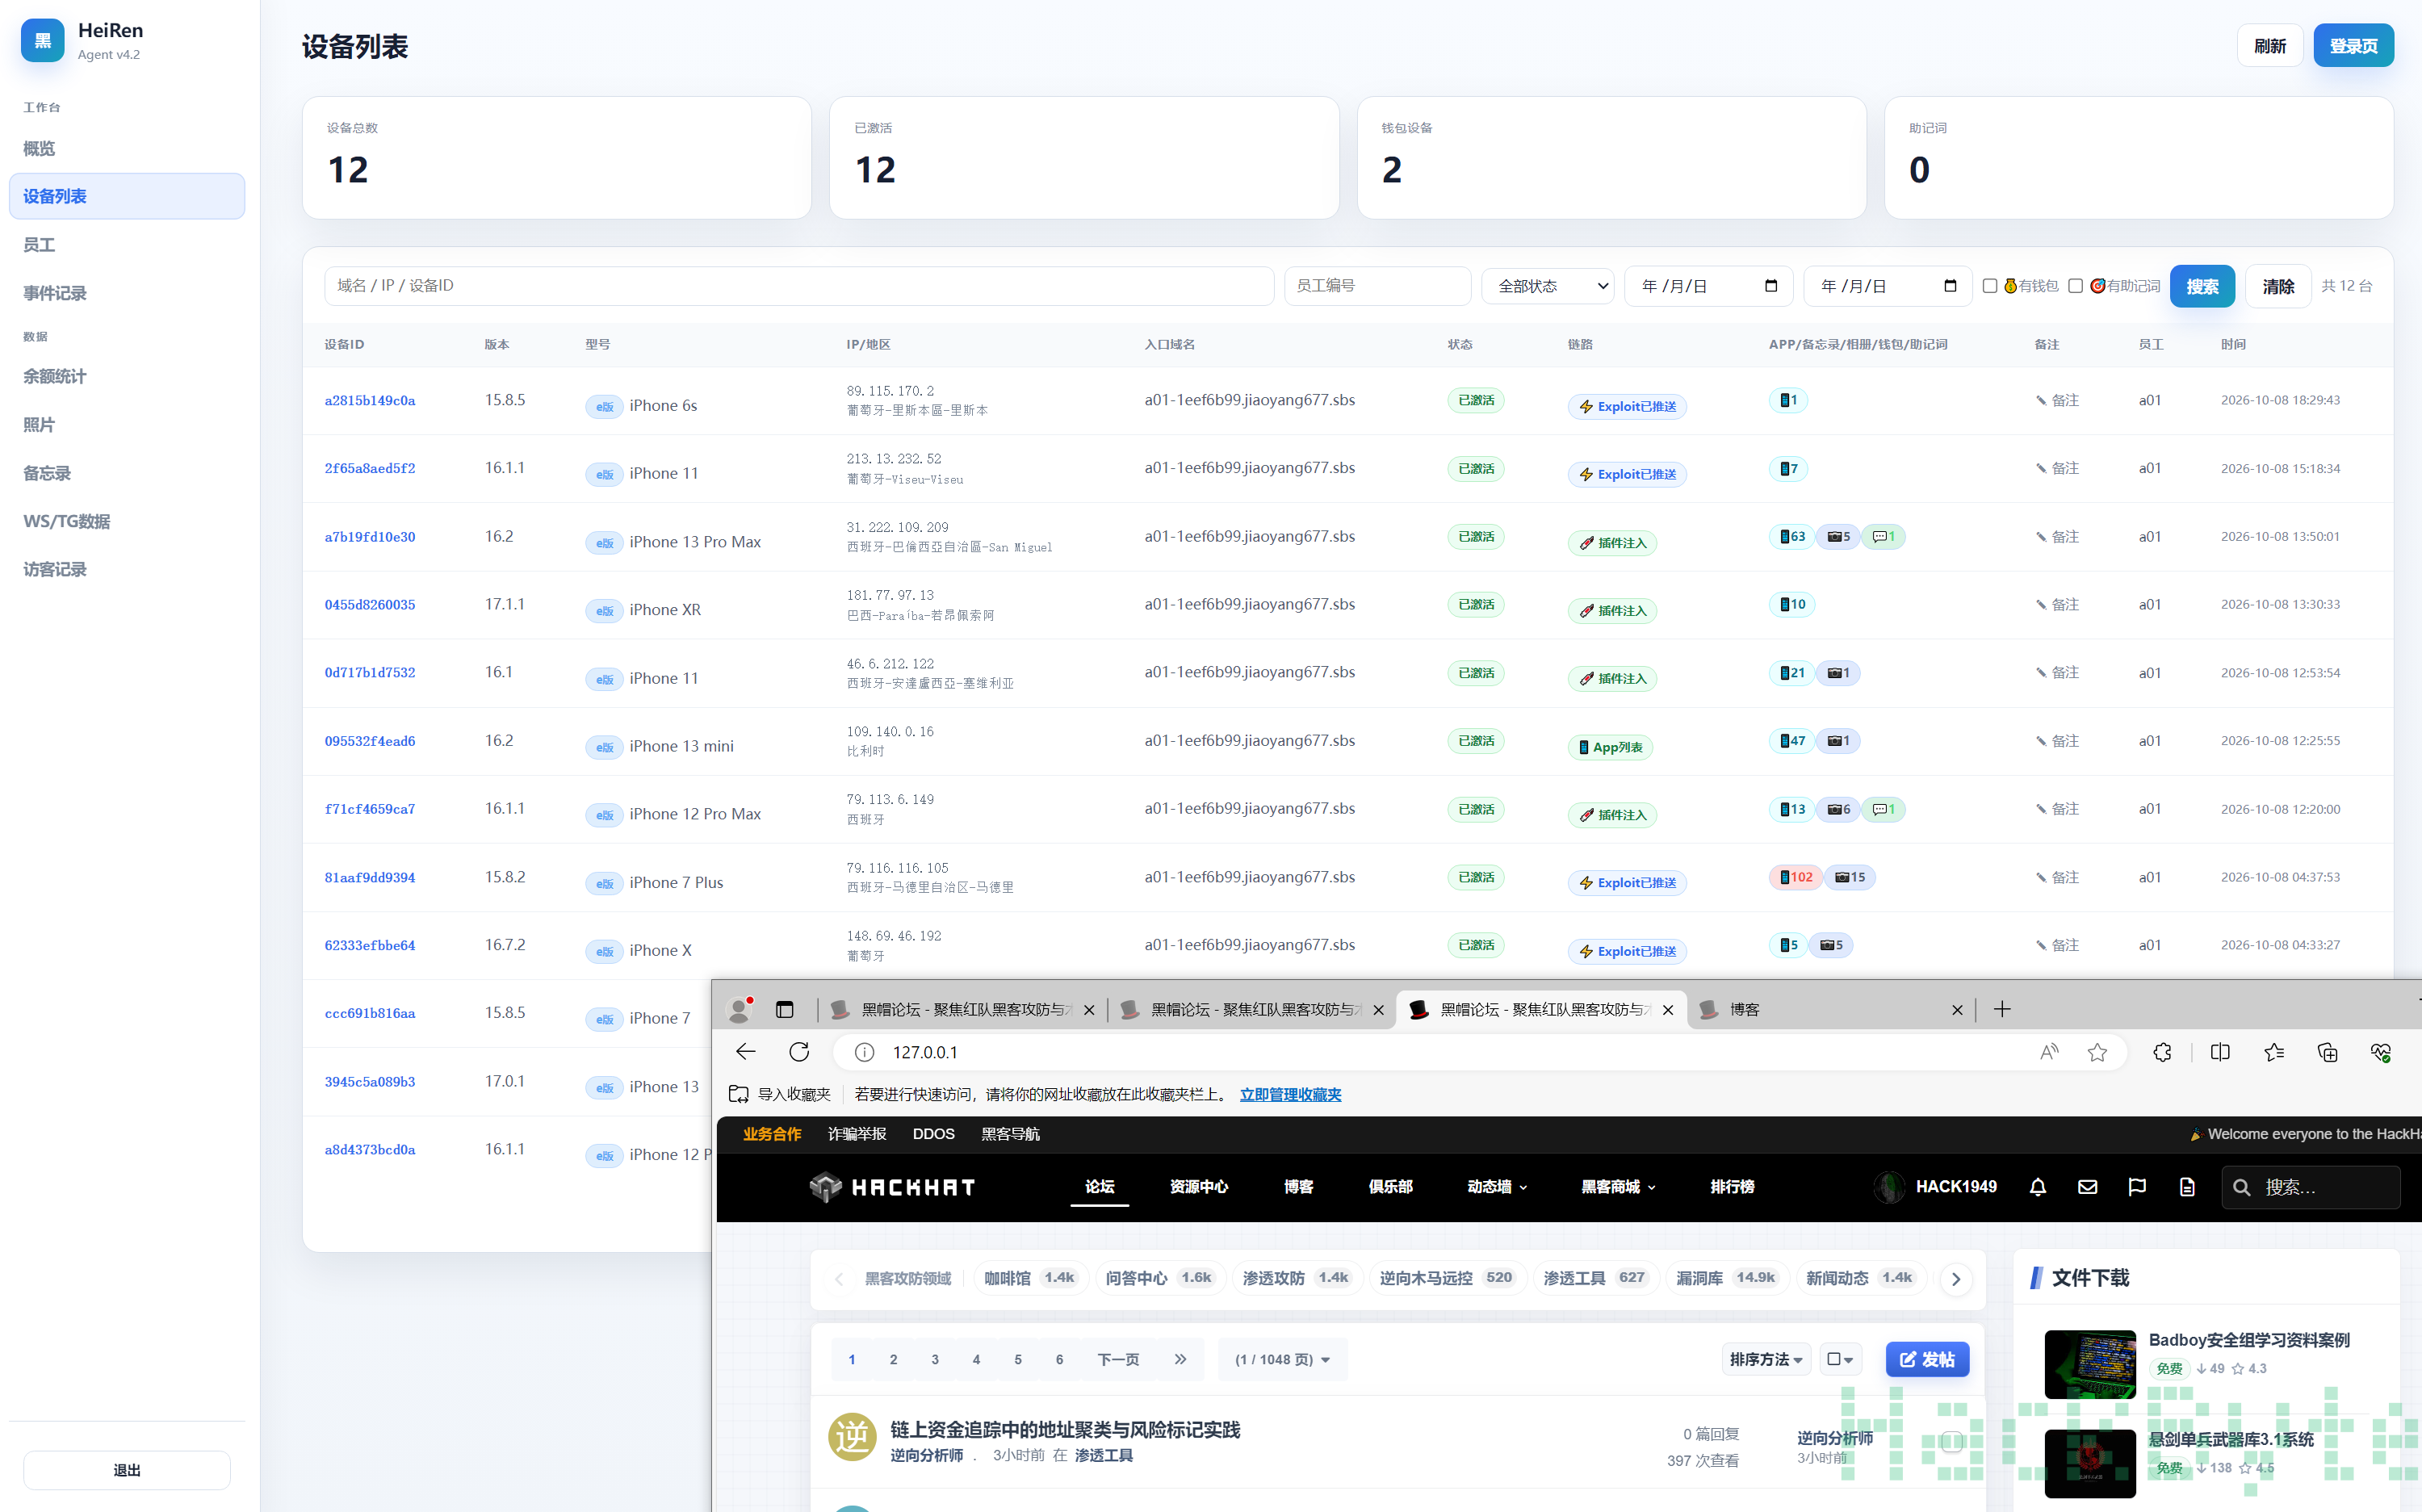Open 员工 in the HeiRen sidebar
The image size is (2422, 1512).
[127, 245]
